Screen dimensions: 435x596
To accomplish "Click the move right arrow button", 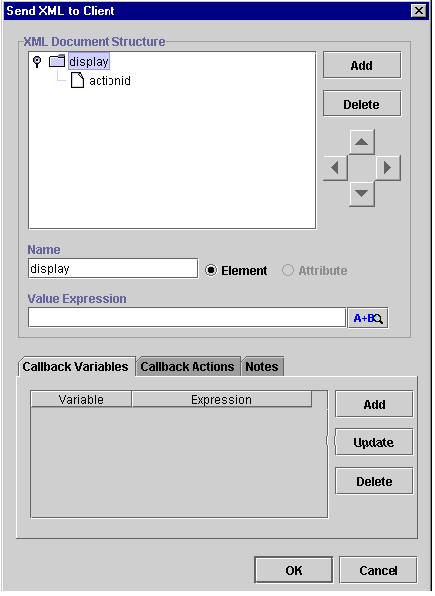I will coord(388,168).
